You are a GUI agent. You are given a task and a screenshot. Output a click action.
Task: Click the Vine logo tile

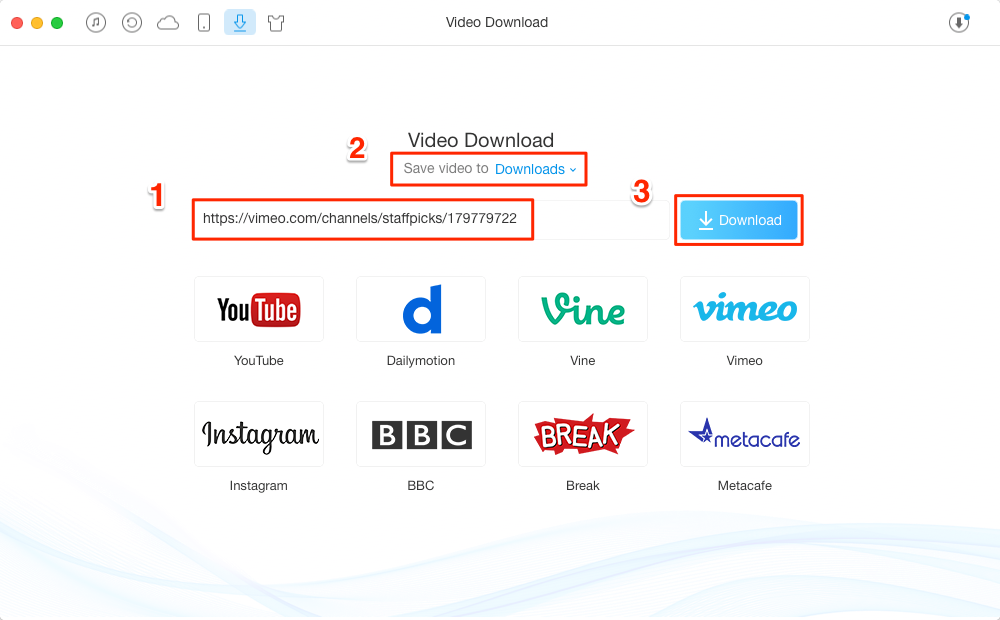pyautogui.click(x=583, y=309)
